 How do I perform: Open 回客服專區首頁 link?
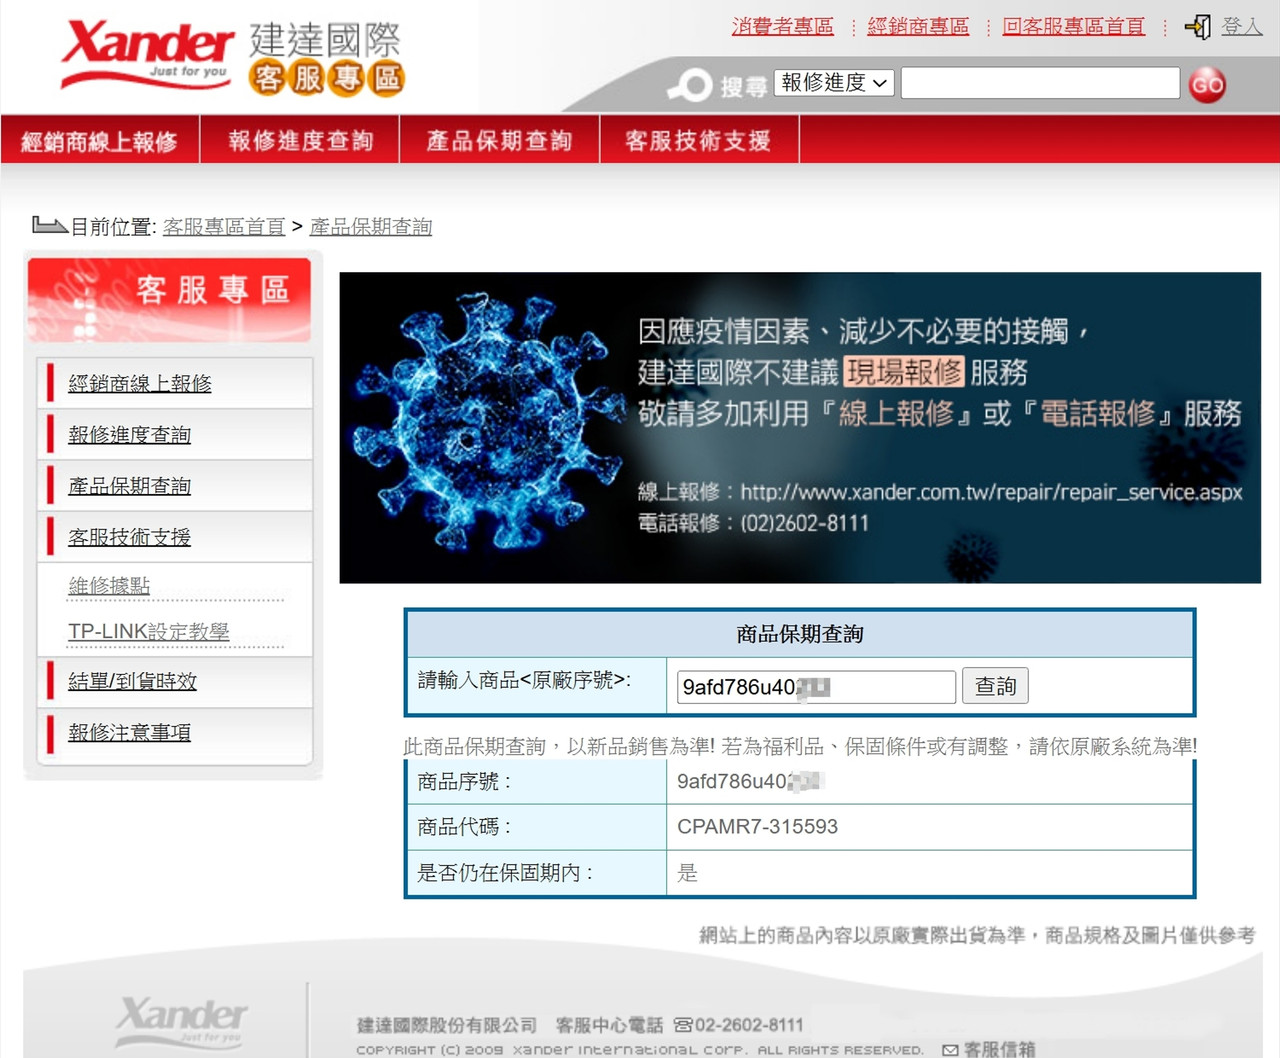pos(1074,26)
